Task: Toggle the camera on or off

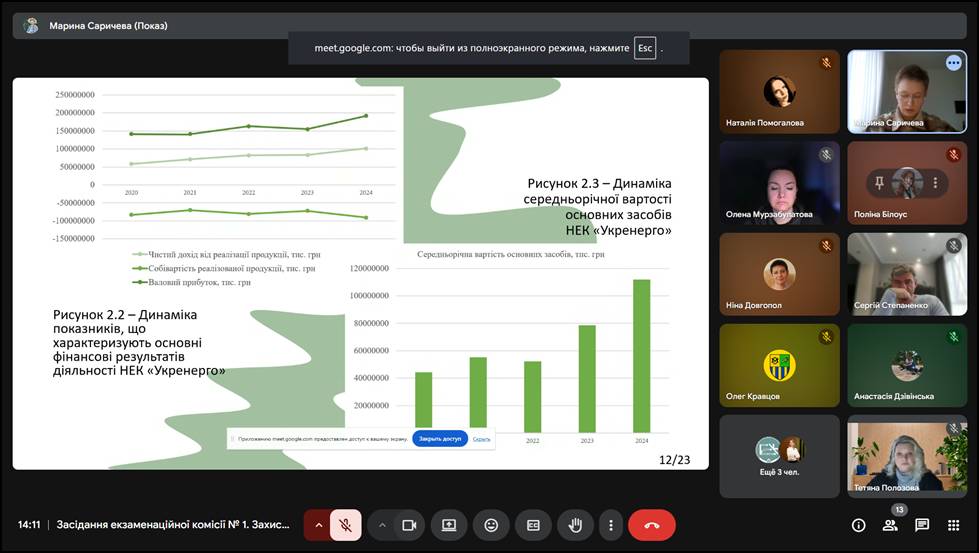Action: pos(408,525)
